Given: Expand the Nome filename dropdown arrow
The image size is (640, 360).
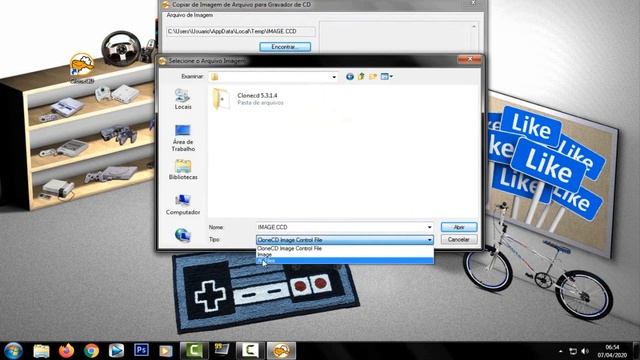Looking at the screenshot, I should [x=429, y=227].
